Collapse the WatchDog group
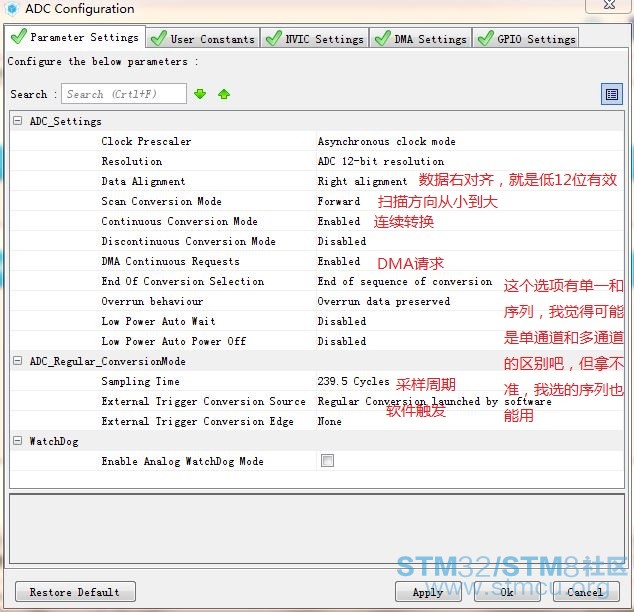This screenshot has width=634, height=612. coord(17,441)
